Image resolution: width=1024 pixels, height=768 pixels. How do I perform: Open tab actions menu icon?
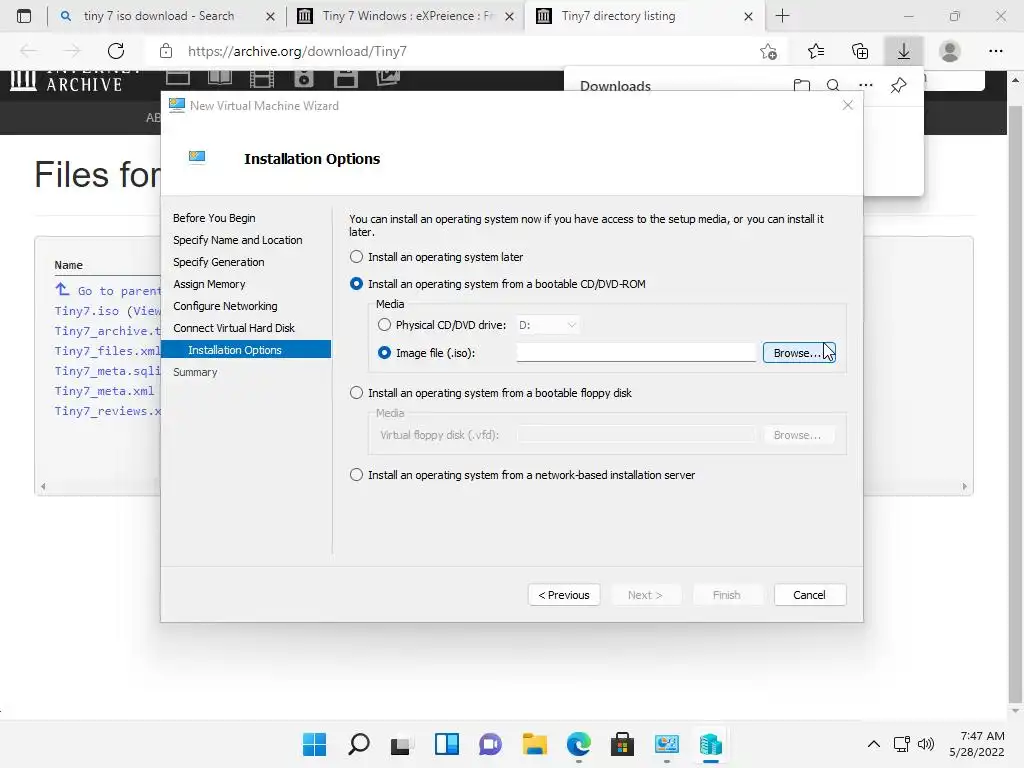pos(24,16)
